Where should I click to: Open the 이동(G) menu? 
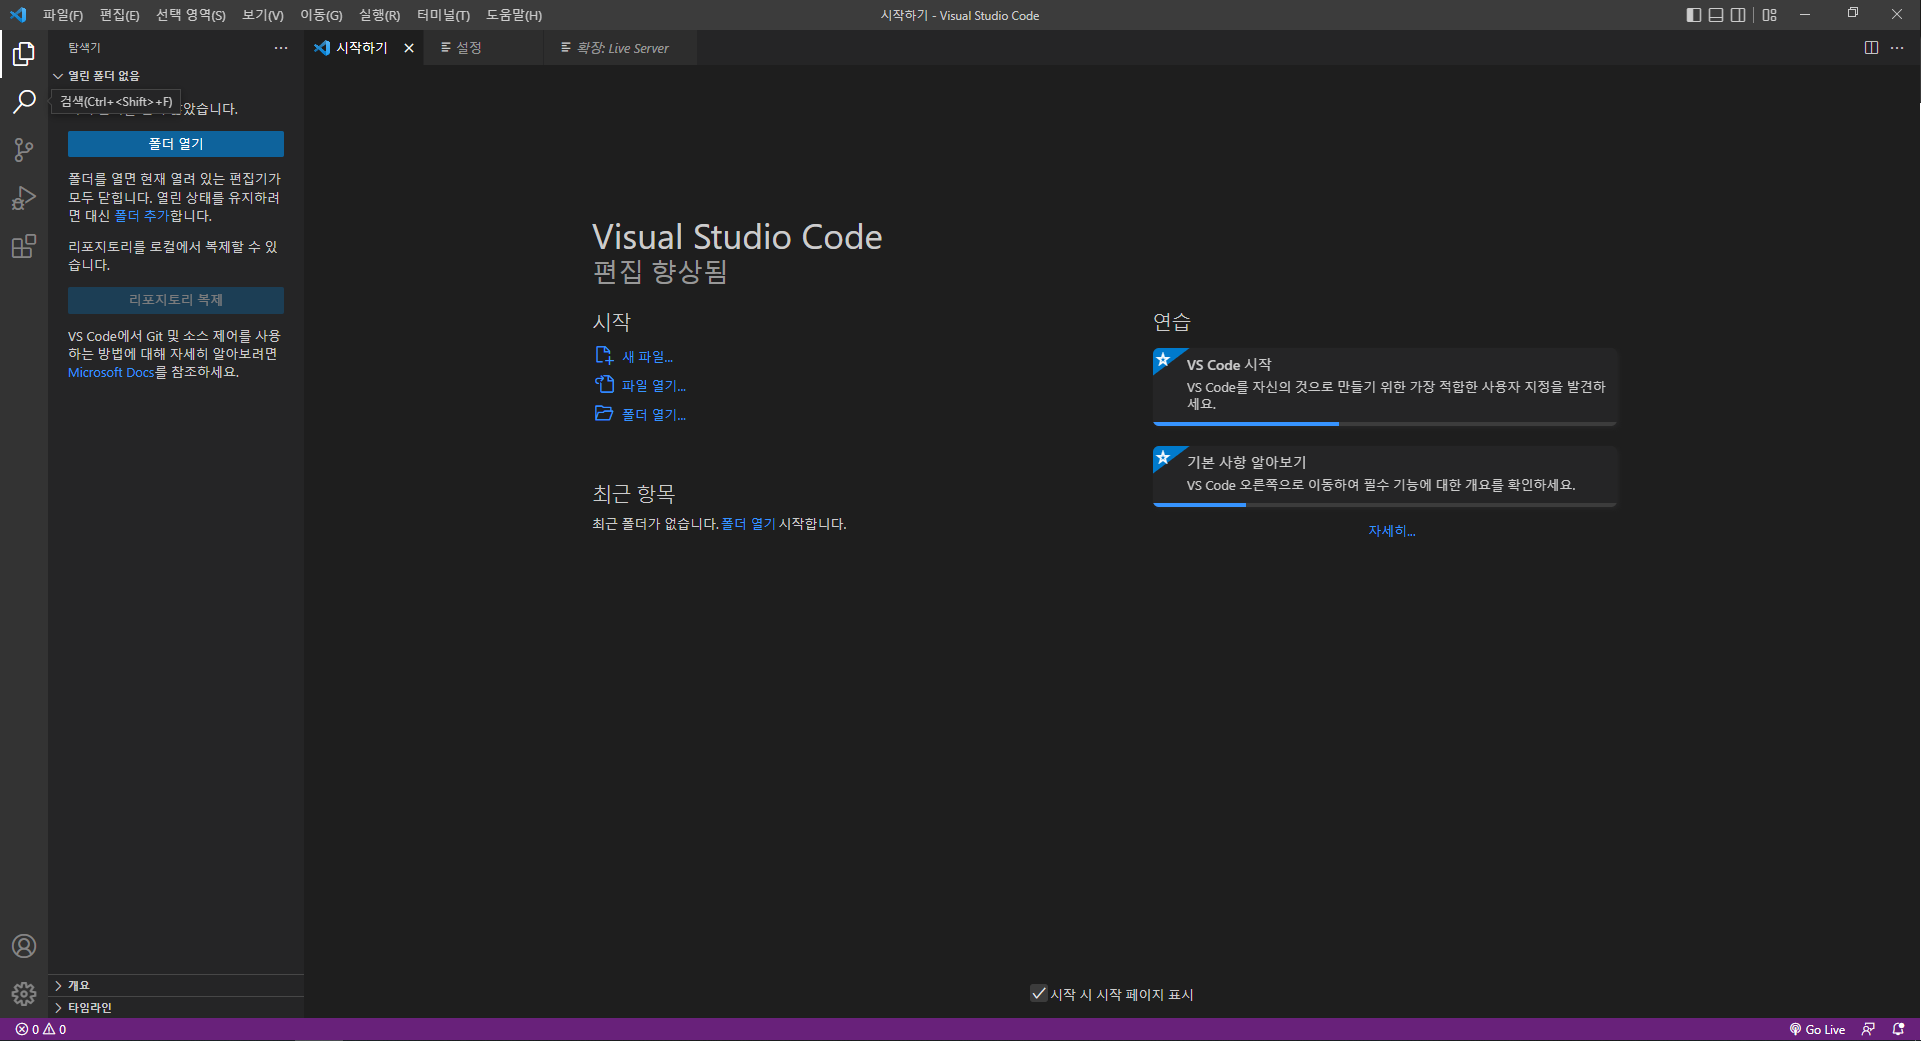pyautogui.click(x=321, y=15)
